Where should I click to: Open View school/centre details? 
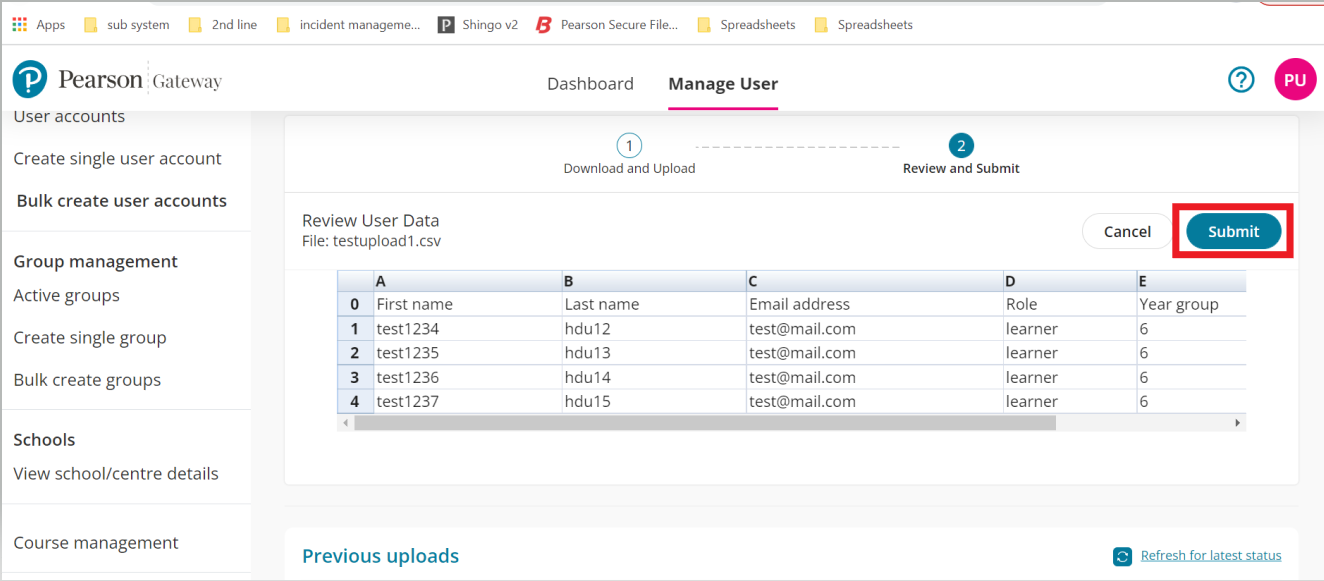[x=115, y=474]
